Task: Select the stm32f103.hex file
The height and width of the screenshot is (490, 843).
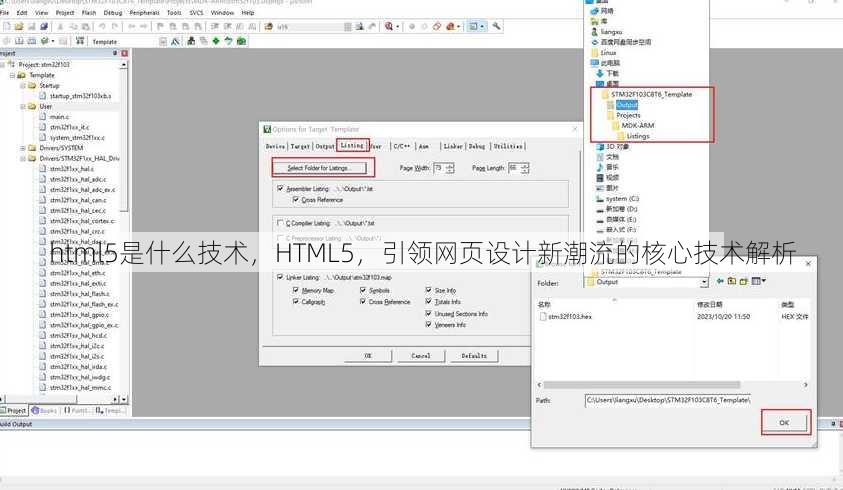Action: coord(565,316)
